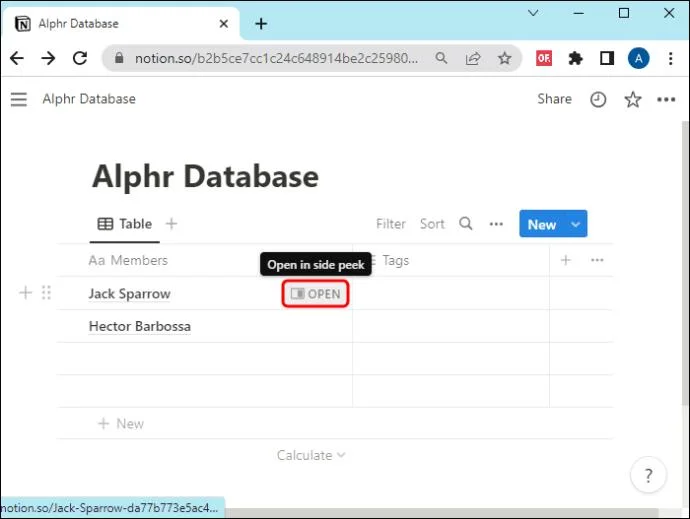Screen dimensions: 690x519
Task: Click the address bar URL text
Action: pos(276,58)
